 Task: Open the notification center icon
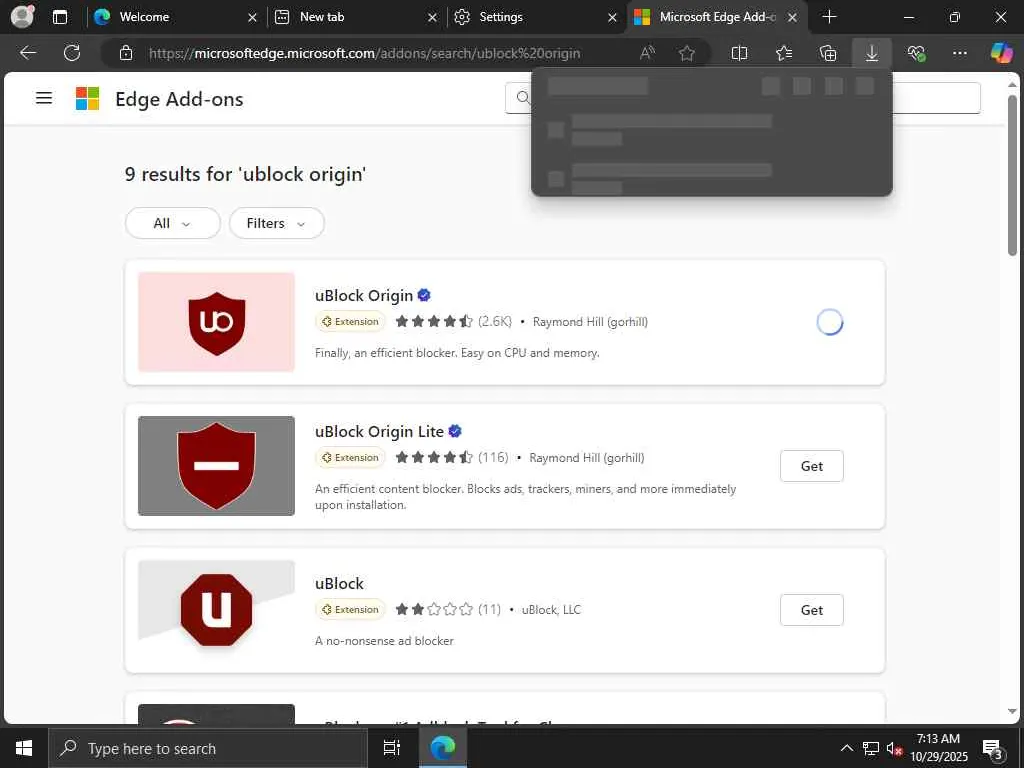click(x=993, y=749)
